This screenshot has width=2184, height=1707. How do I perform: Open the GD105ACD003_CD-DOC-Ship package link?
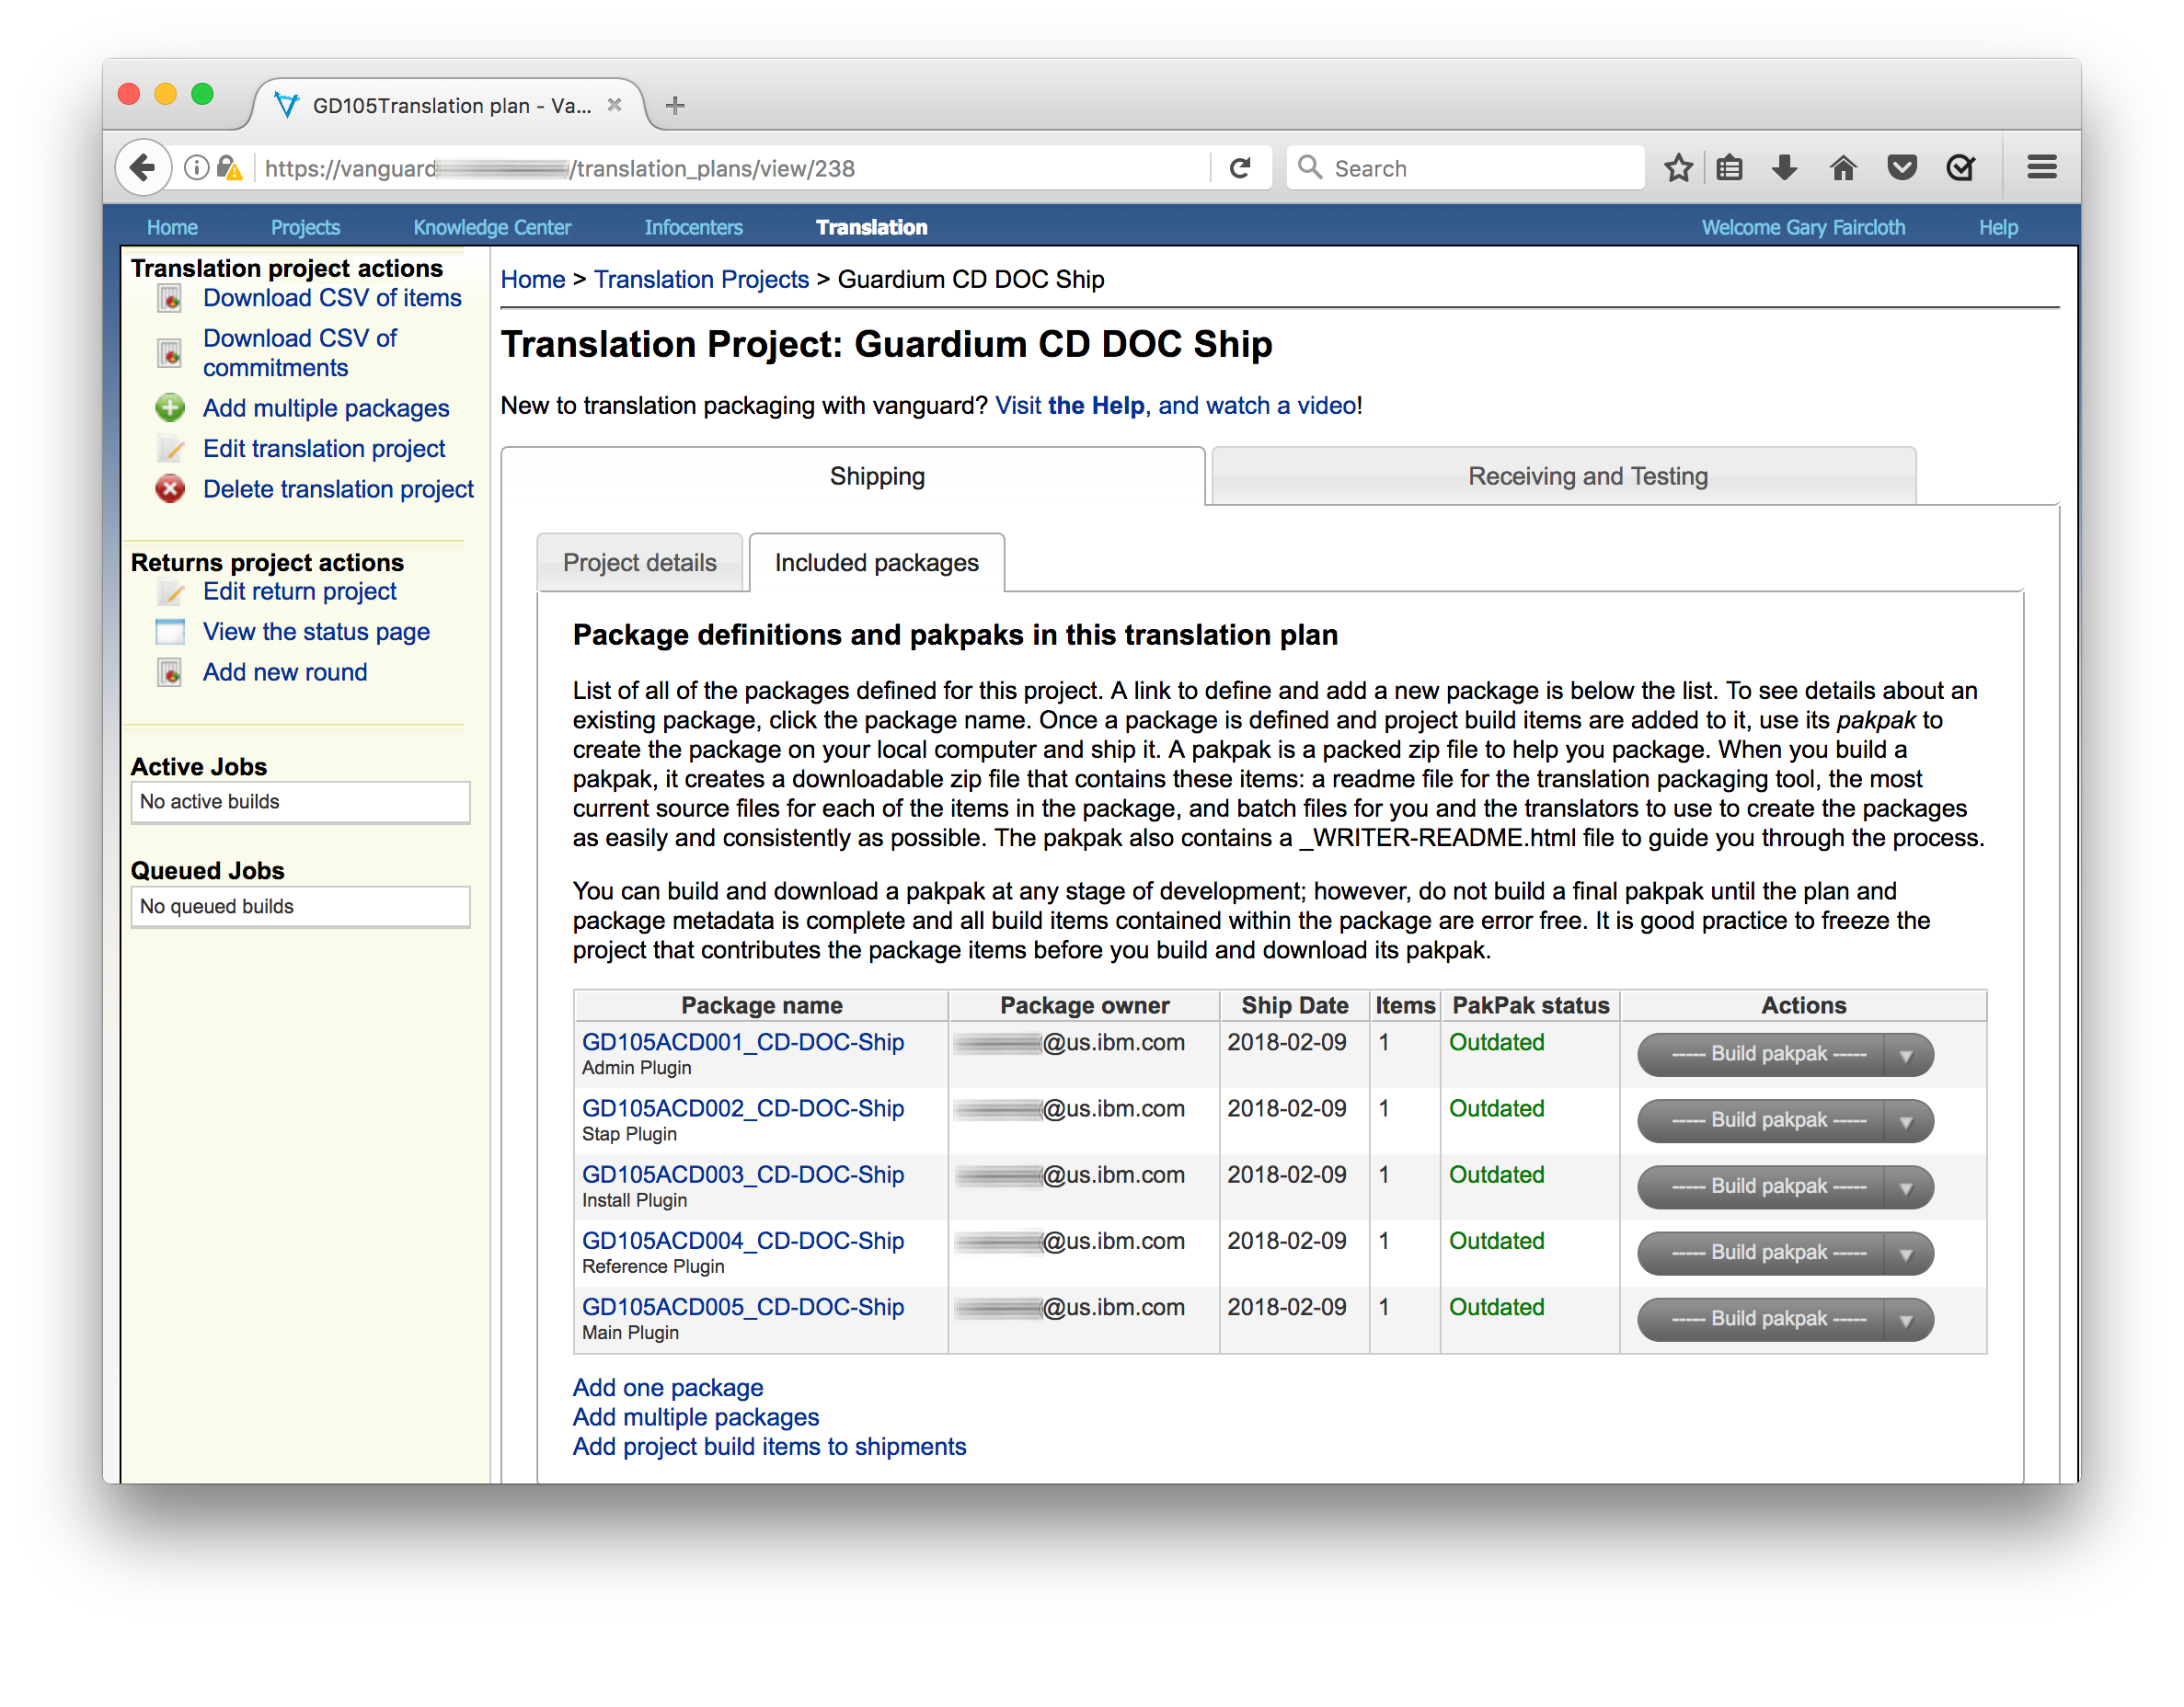click(743, 1174)
